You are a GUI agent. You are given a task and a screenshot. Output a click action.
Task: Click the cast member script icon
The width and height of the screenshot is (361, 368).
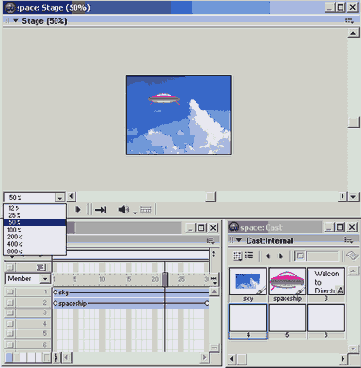coord(352,256)
